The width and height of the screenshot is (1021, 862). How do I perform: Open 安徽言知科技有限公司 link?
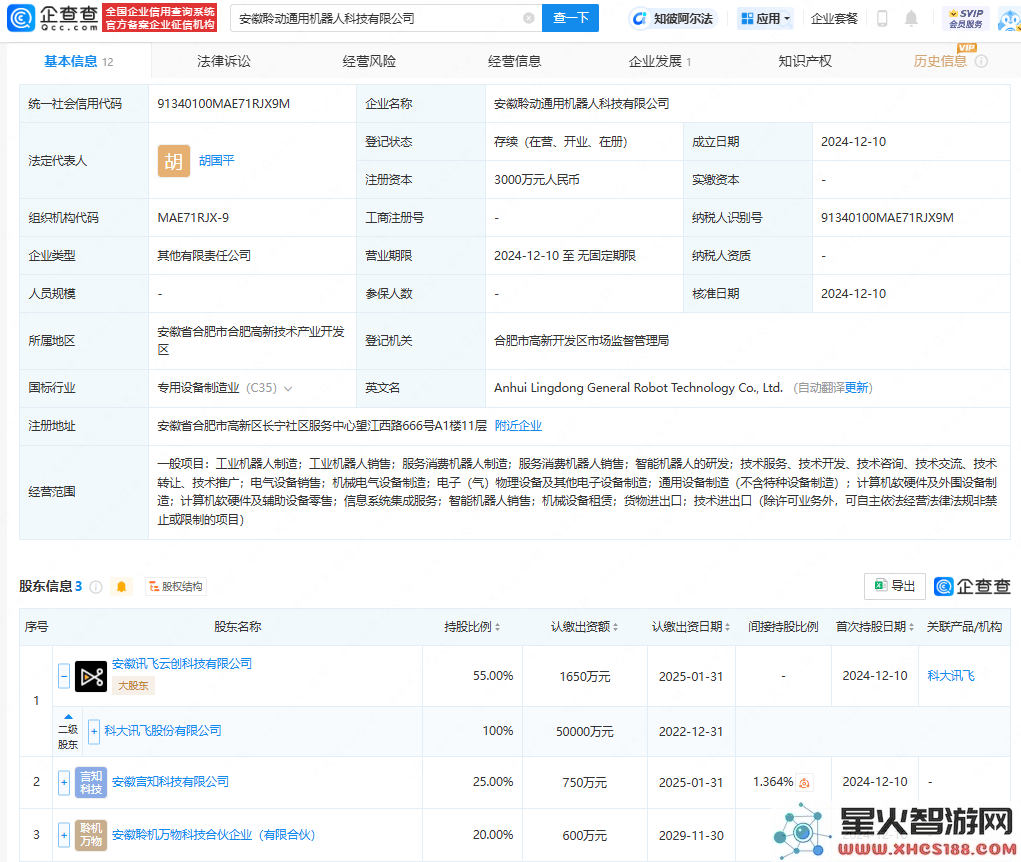(170, 782)
